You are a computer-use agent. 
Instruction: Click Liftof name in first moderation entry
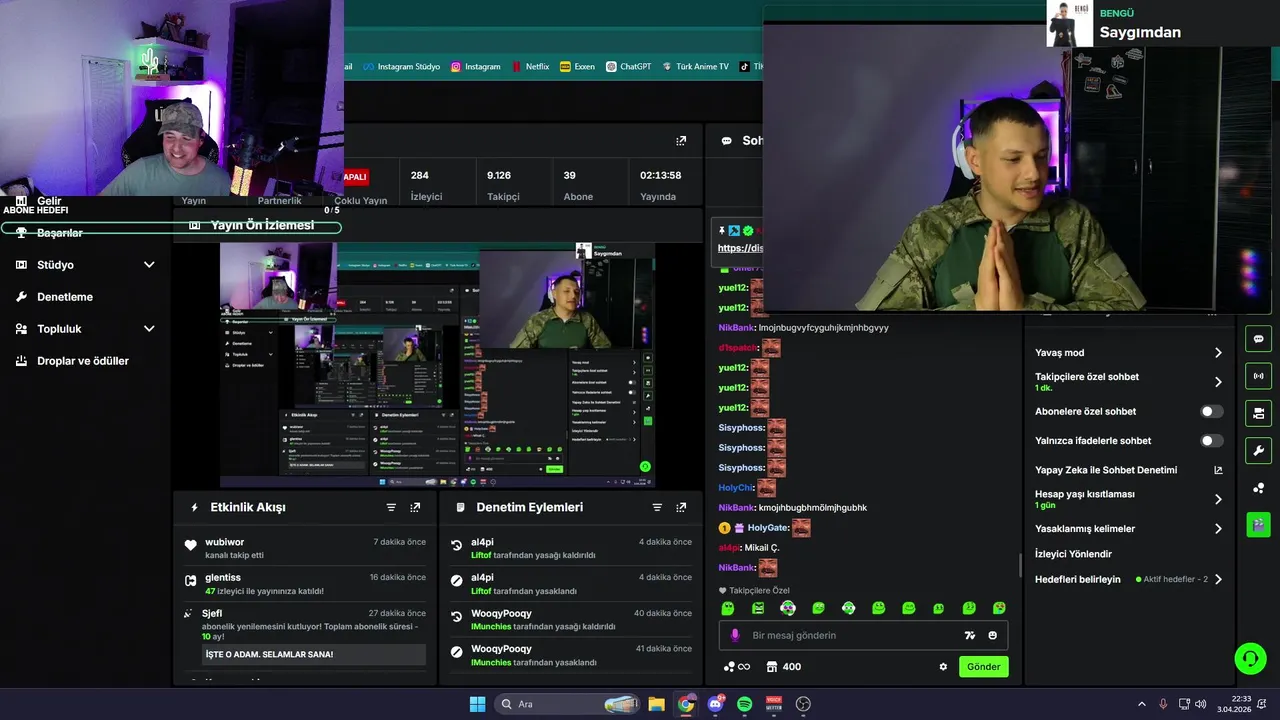point(481,555)
